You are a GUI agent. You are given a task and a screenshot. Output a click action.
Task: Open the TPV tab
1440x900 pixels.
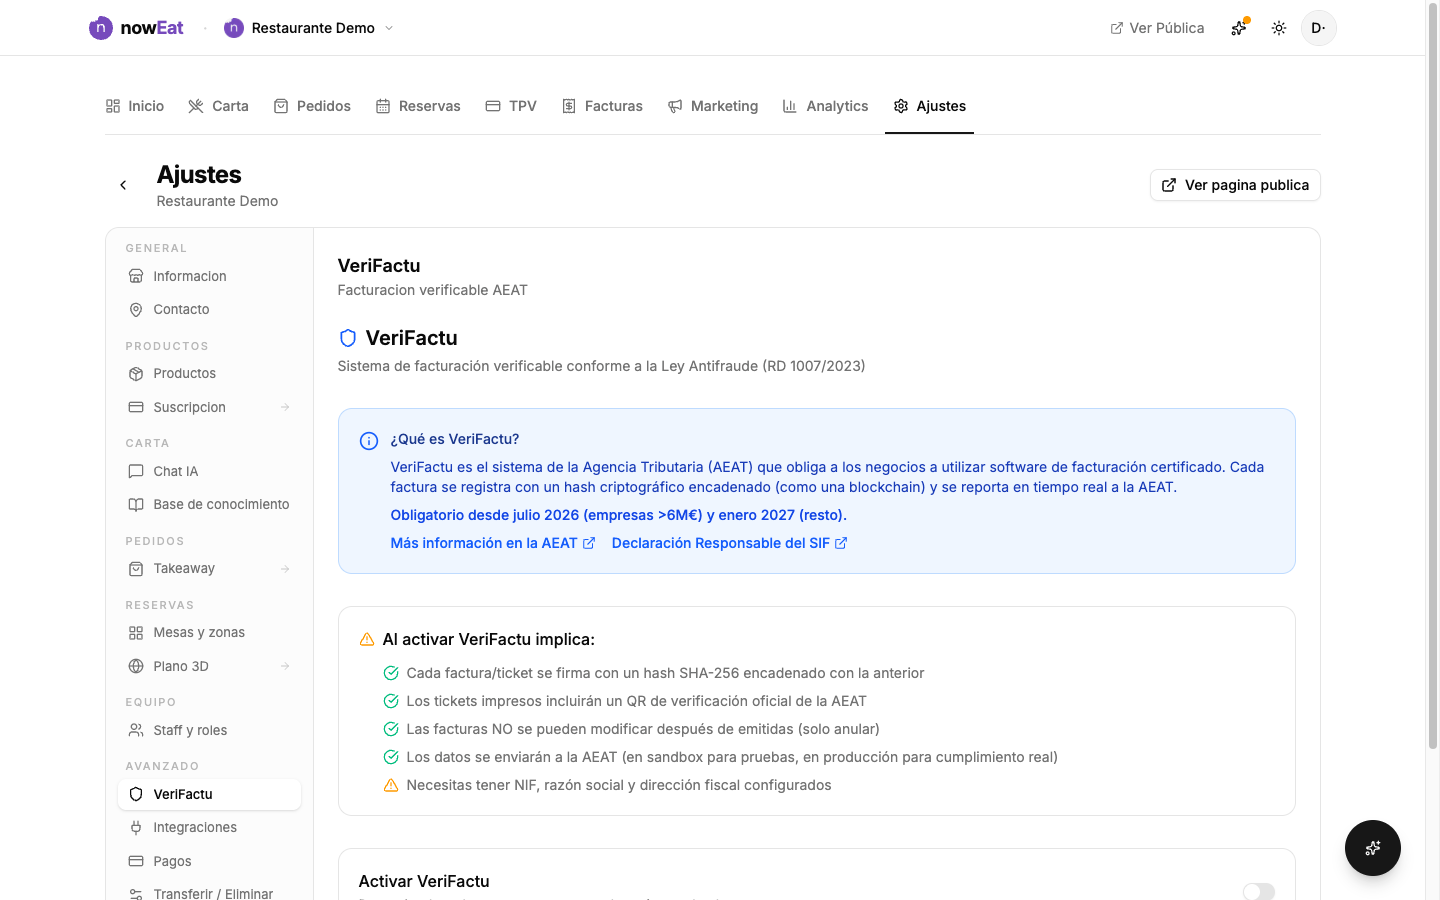pyautogui.click(x=511, y=106)
